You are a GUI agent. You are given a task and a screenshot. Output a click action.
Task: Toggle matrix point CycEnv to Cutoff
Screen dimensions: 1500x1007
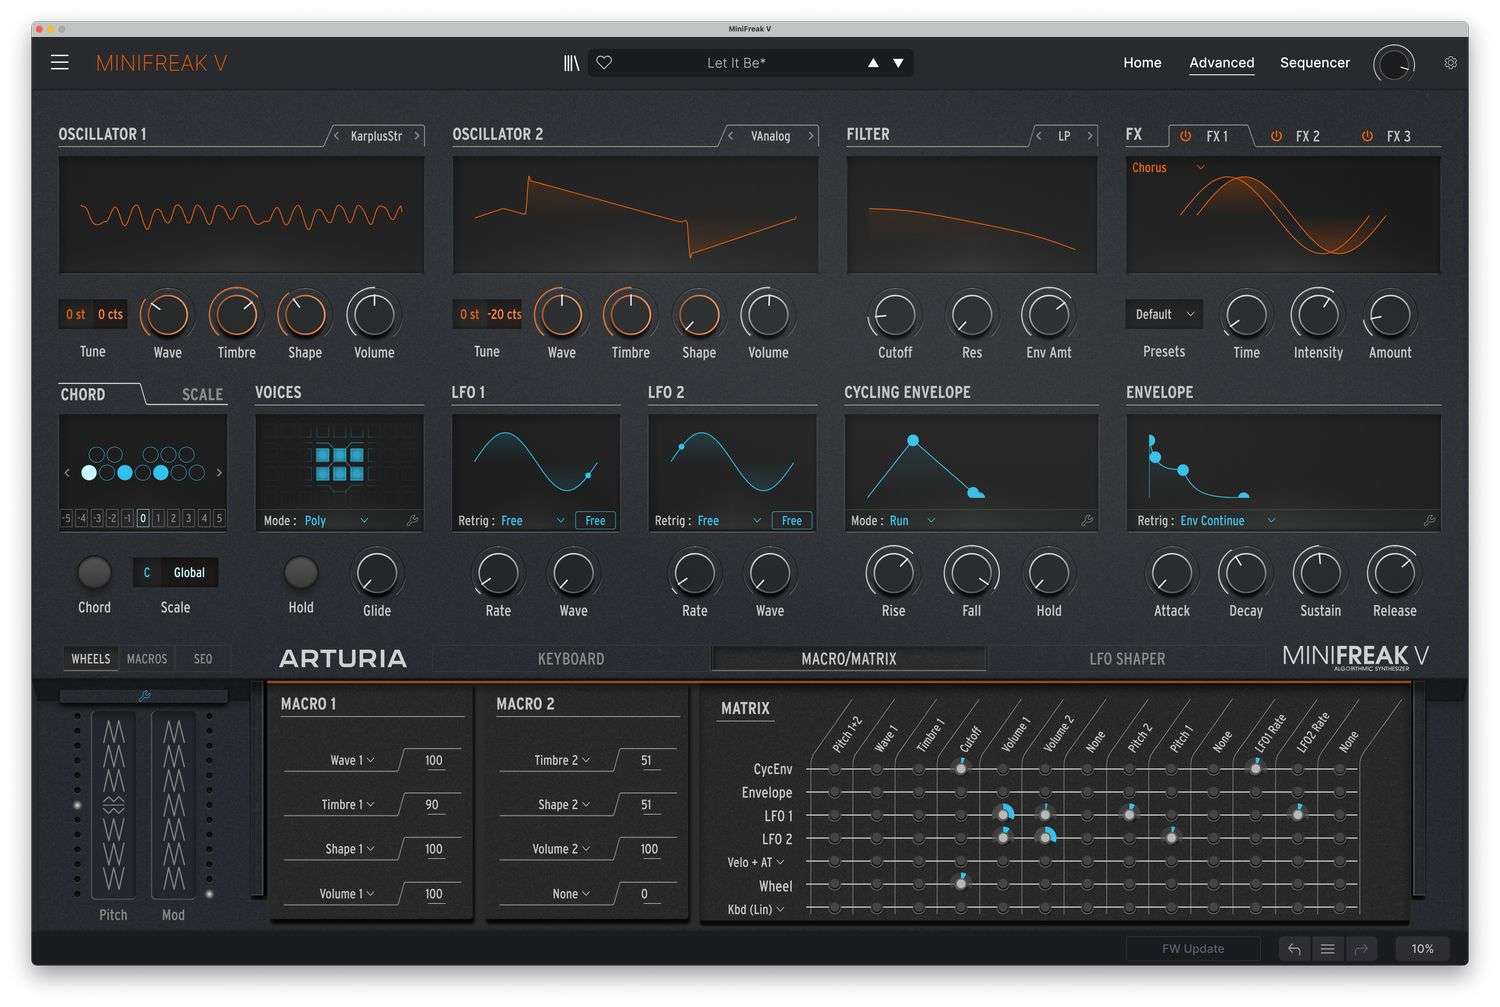tap(961, 768)
